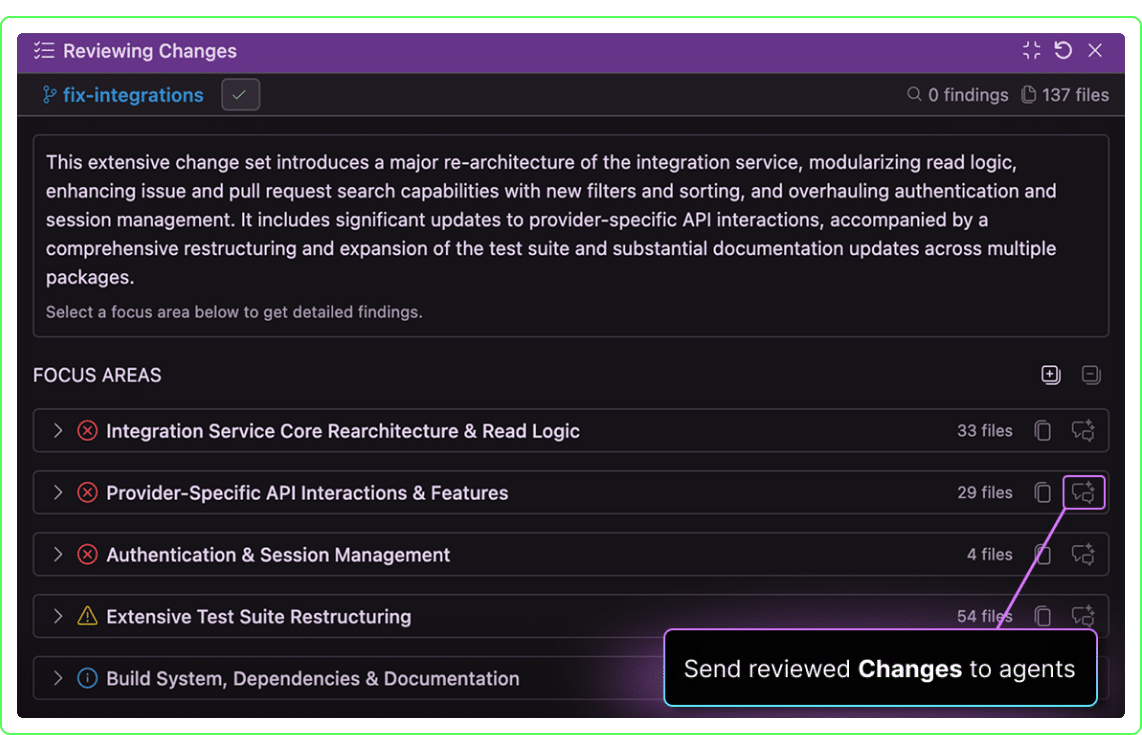Viewport: 1142px width, 735px height.
Task: Close the Reviewing Changes panel
Action: (1095, 50)
